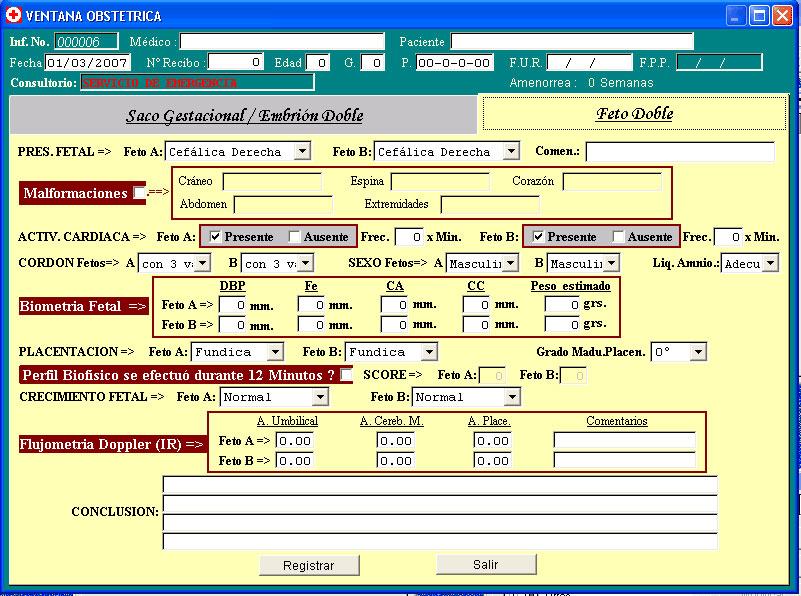Click the Score Feto A field
This screenshot has width=801, height=596.
coord(493,375)
